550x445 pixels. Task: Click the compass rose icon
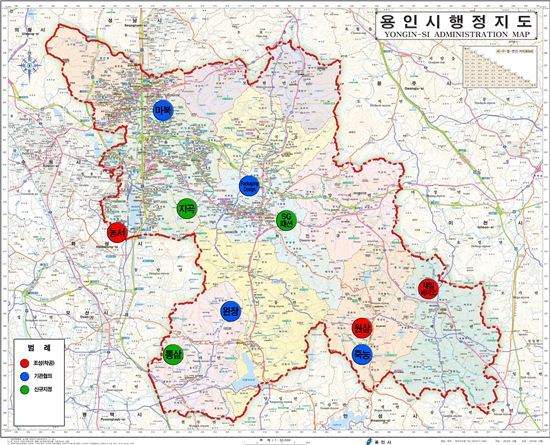29,66
